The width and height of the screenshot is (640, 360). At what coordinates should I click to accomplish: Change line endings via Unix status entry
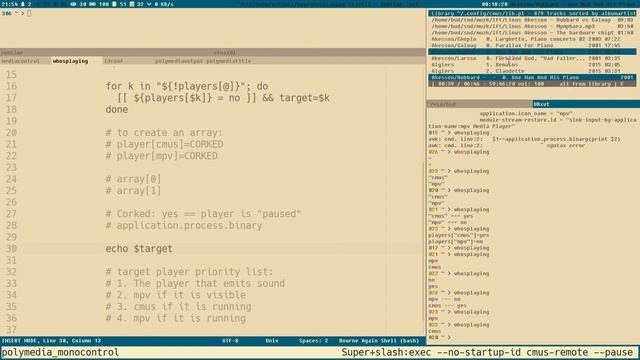[x=272, y=340]
